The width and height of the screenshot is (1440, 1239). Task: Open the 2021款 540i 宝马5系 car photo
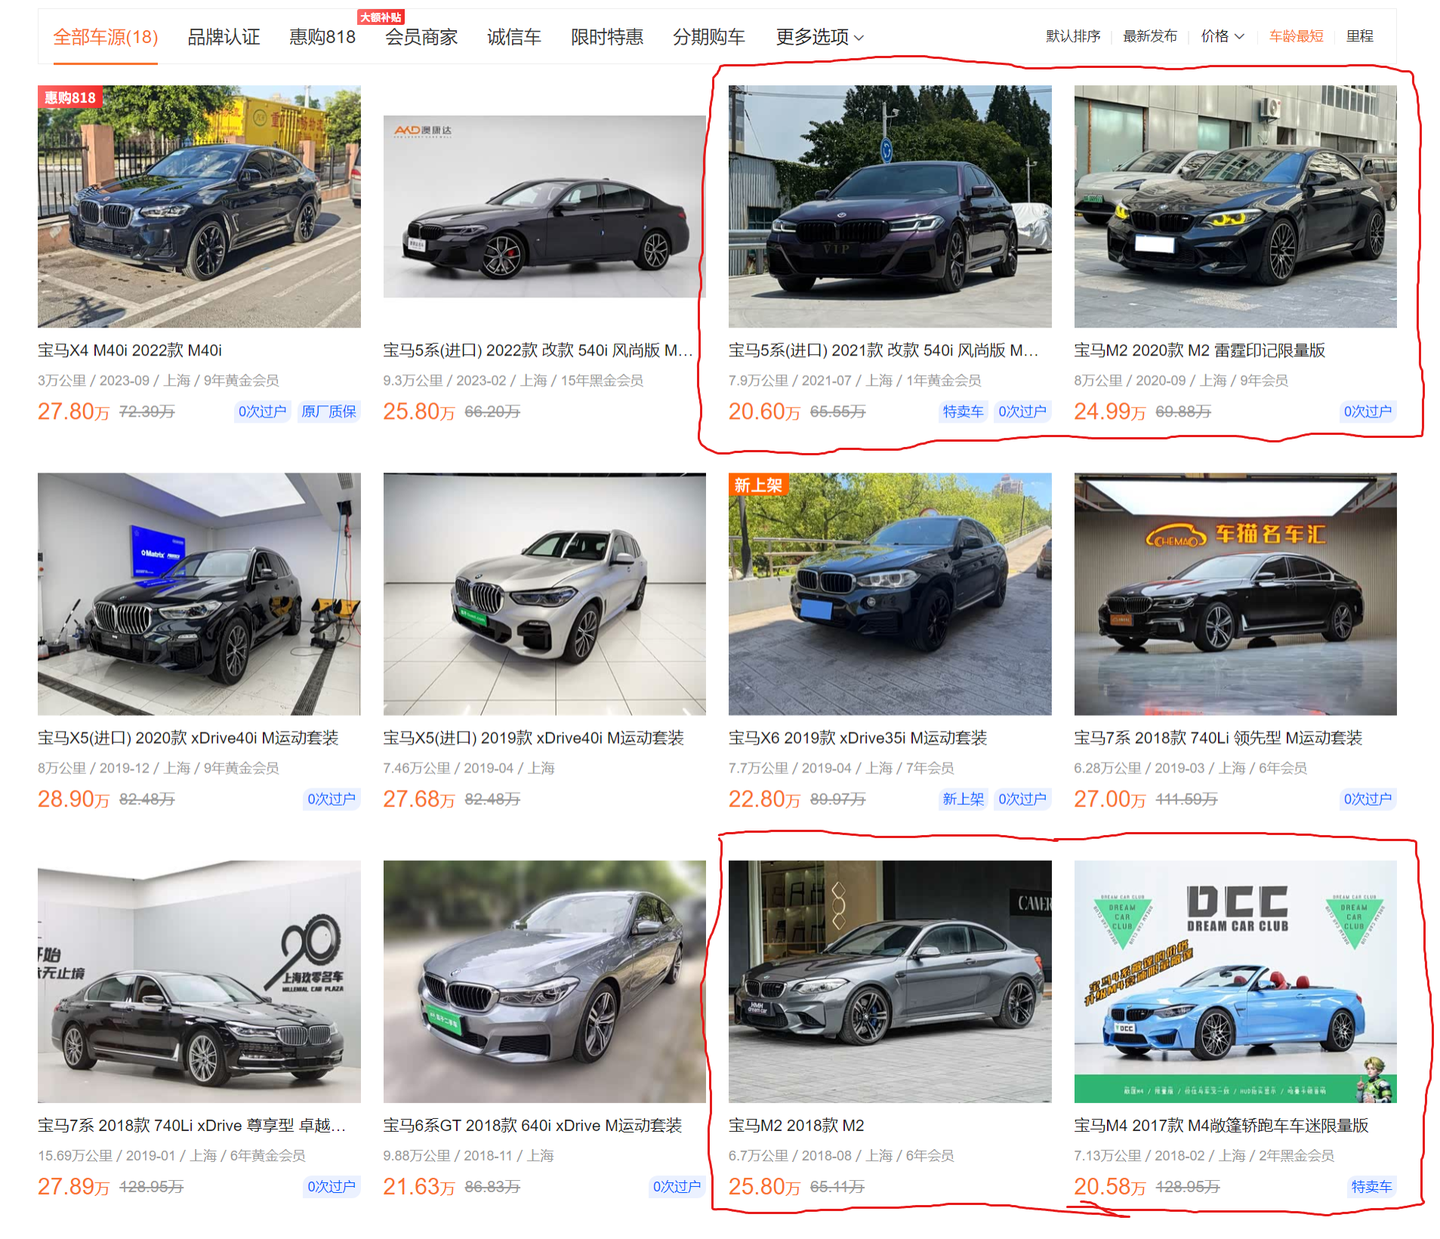(x=890, y=206)
